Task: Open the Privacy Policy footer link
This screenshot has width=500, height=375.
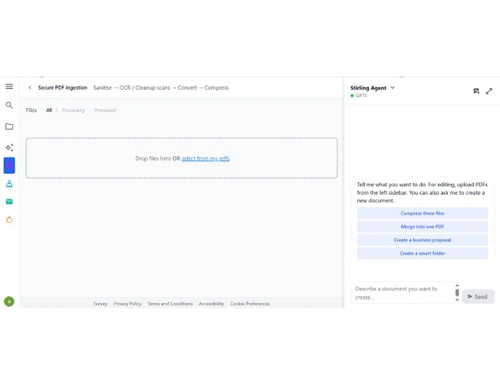Action: (x=127, y=304)
